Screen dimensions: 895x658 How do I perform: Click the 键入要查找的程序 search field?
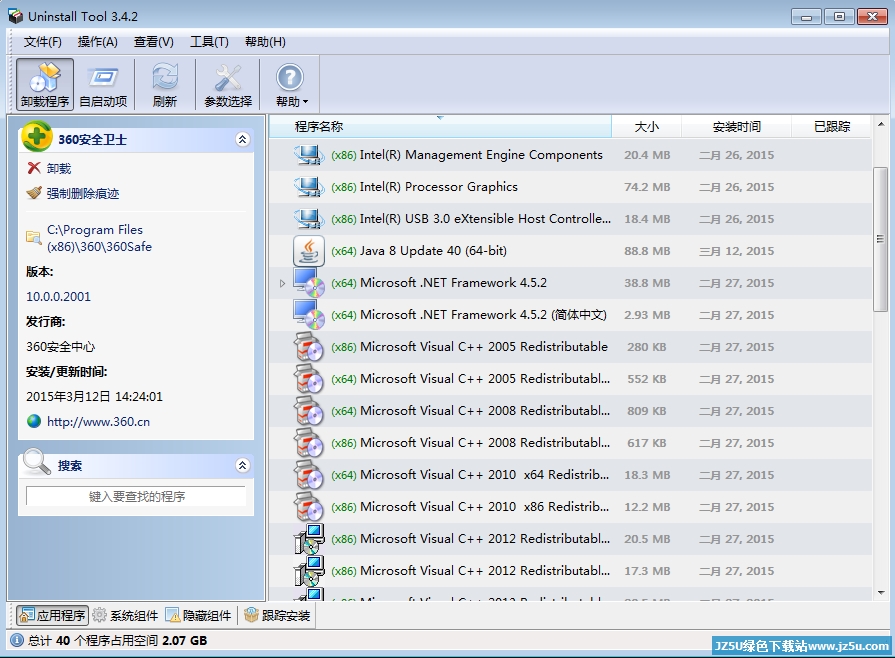click(136, 496)
